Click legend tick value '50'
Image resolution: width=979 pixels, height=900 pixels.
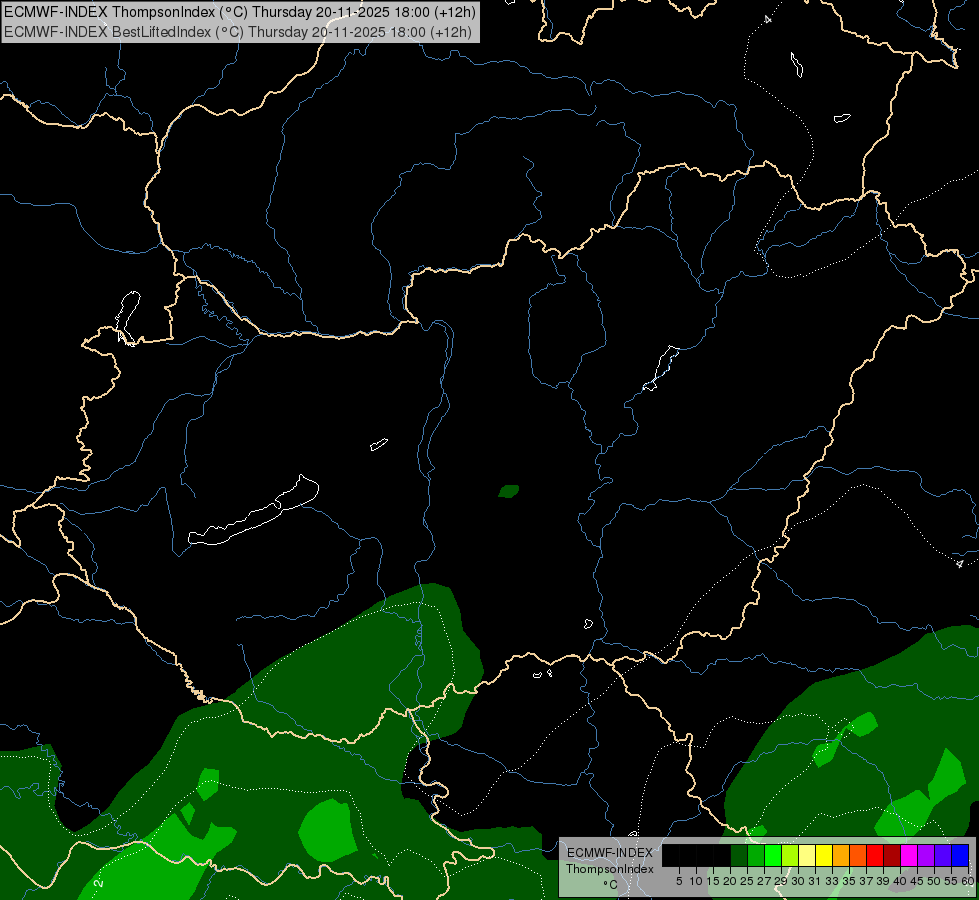coord(934,881)
